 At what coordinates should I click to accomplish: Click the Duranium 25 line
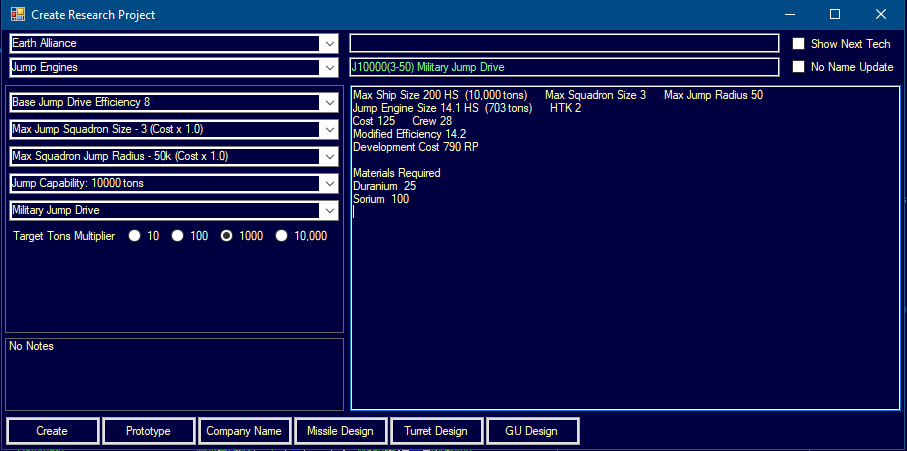point(385,186)
